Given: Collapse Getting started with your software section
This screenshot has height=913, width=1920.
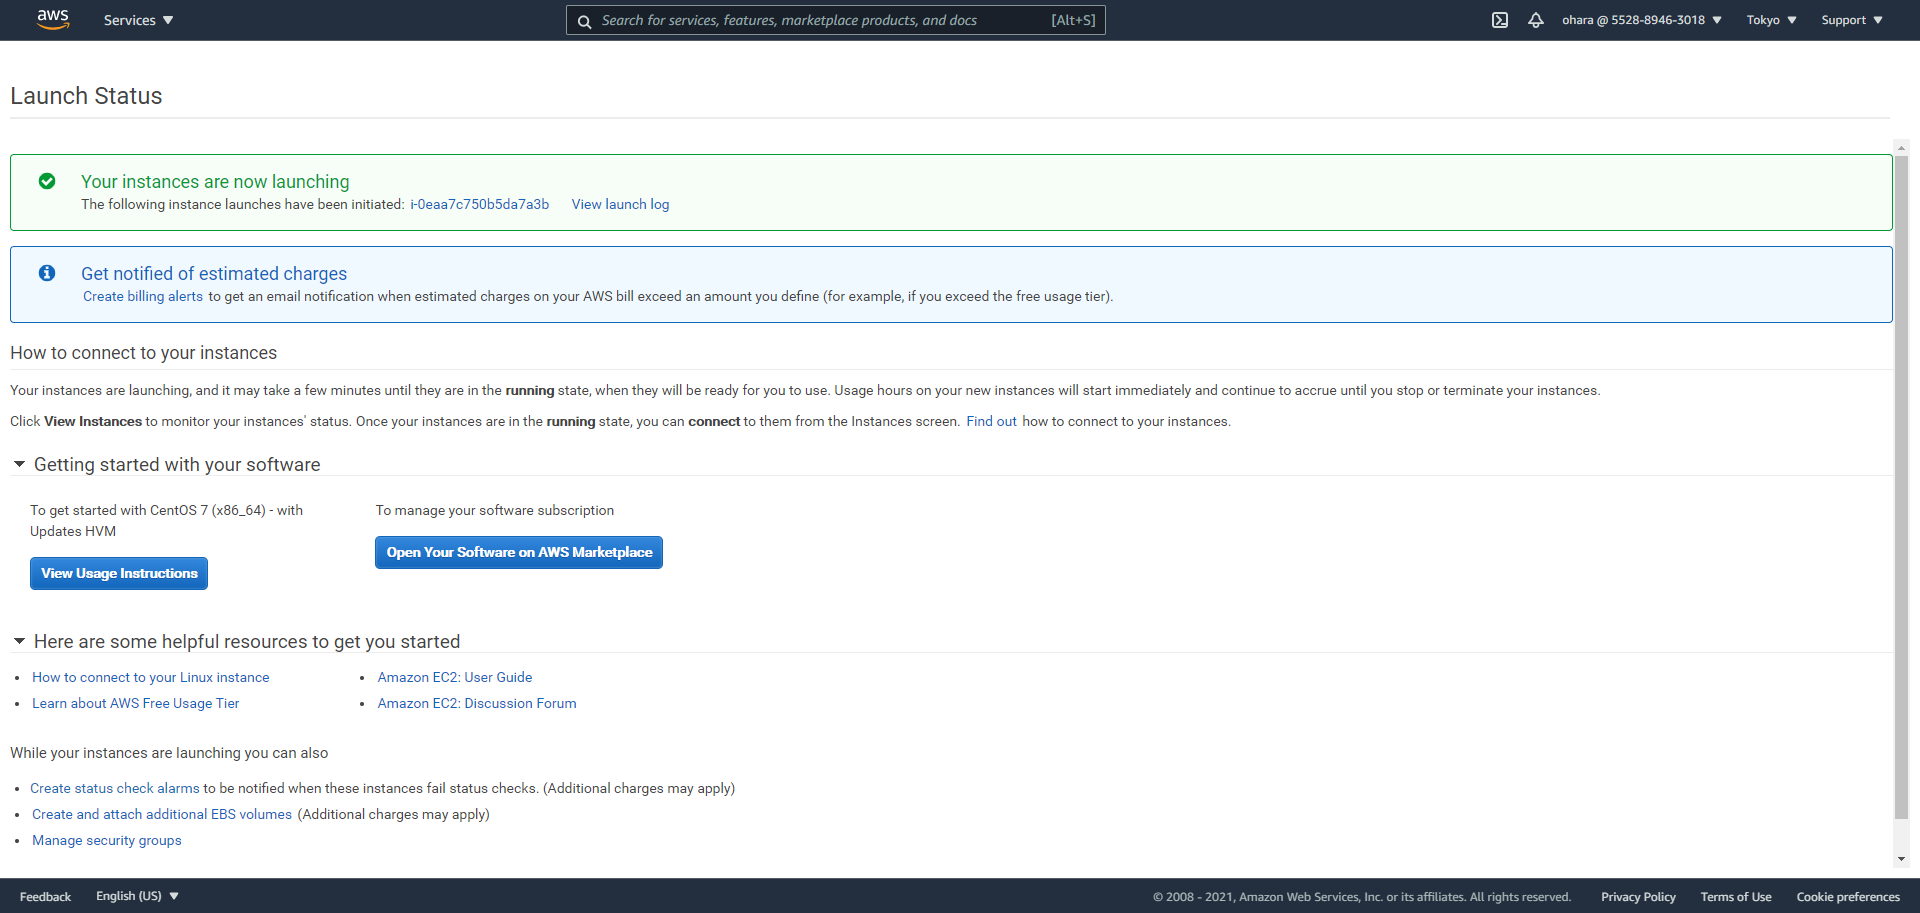Looking at the screenshot, I should pos(19,464).
